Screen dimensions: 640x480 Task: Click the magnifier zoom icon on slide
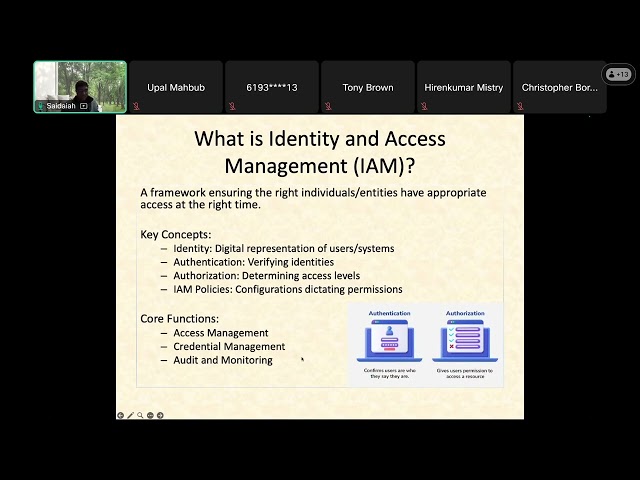point(140,415)
